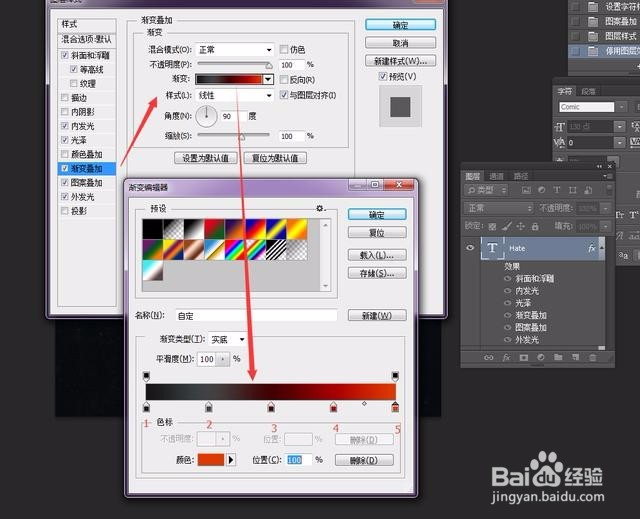640x519 pixels.
Task: Click the type layer filter icon
Action: [557, 190]
